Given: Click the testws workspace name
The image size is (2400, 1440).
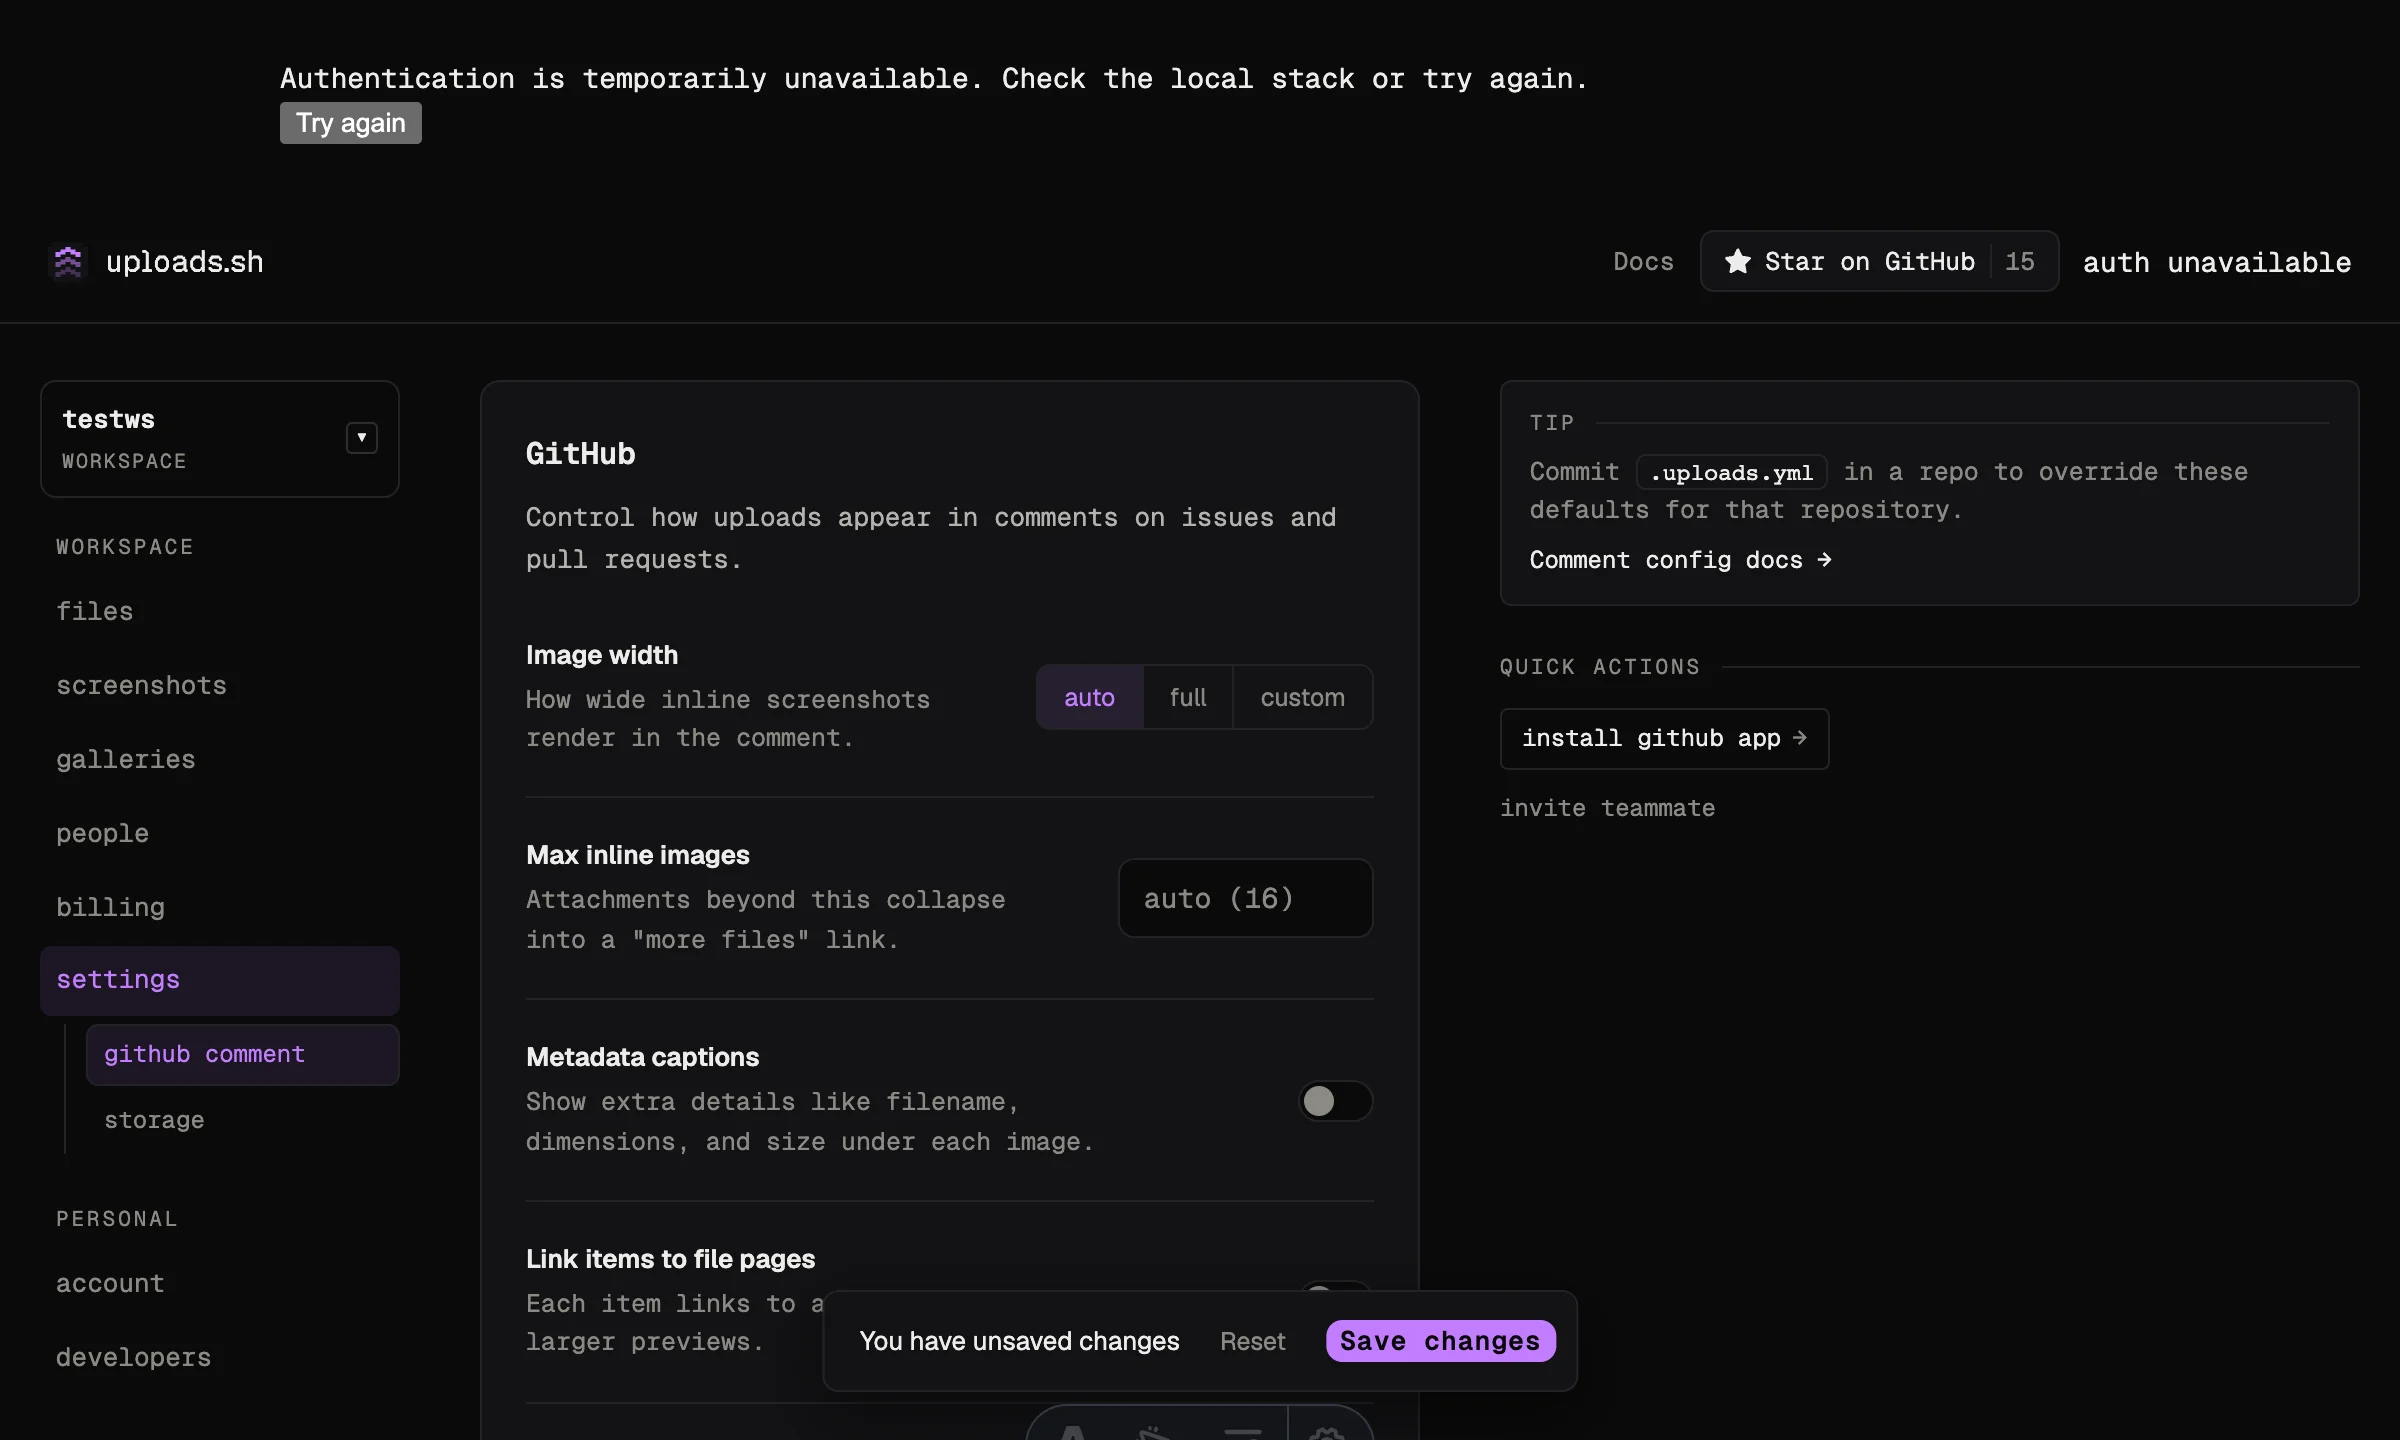Looking at the screenshot, I should [109, 420].
